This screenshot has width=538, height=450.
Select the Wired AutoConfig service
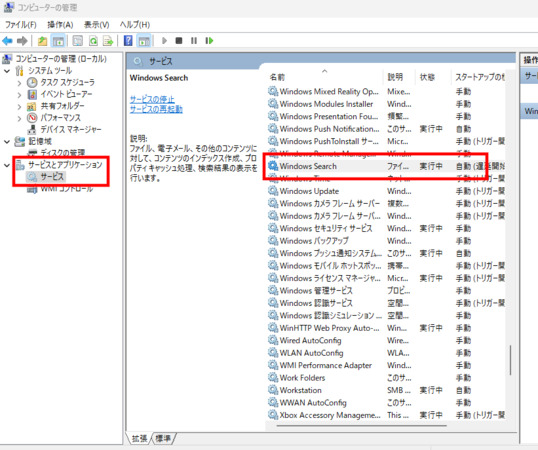[386, 341]
